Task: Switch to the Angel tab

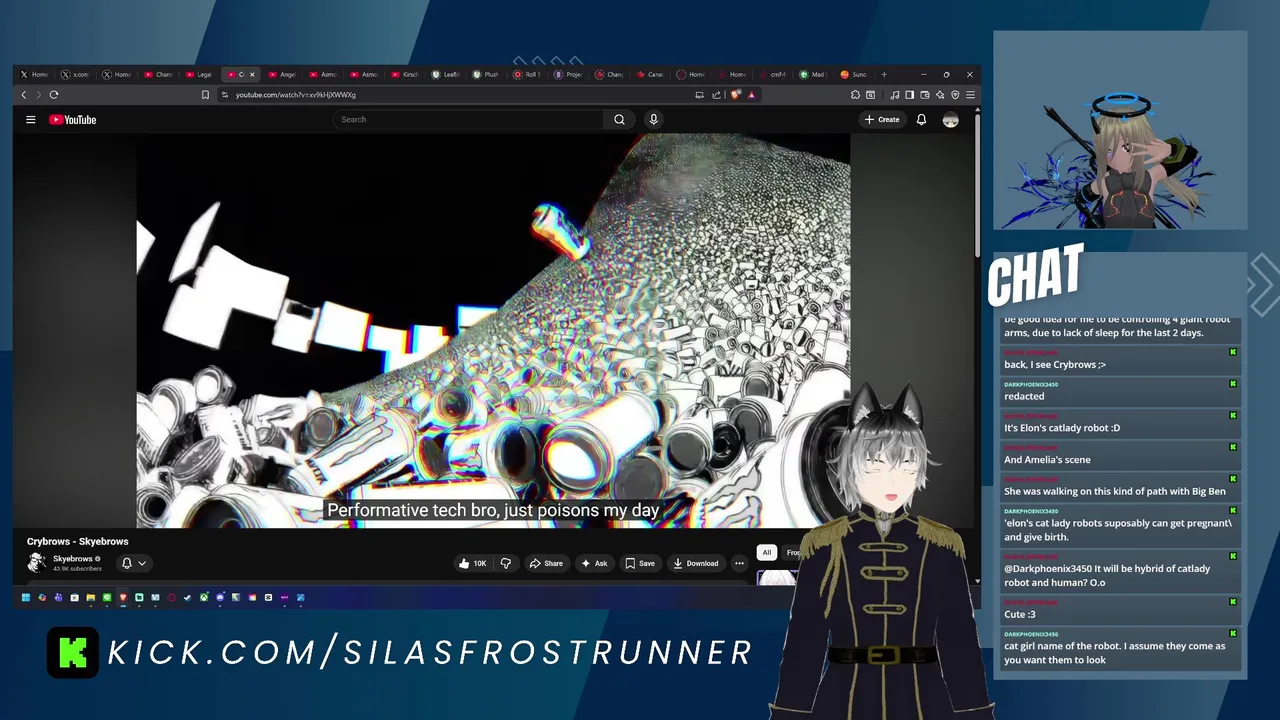Action: coord(282,74)
